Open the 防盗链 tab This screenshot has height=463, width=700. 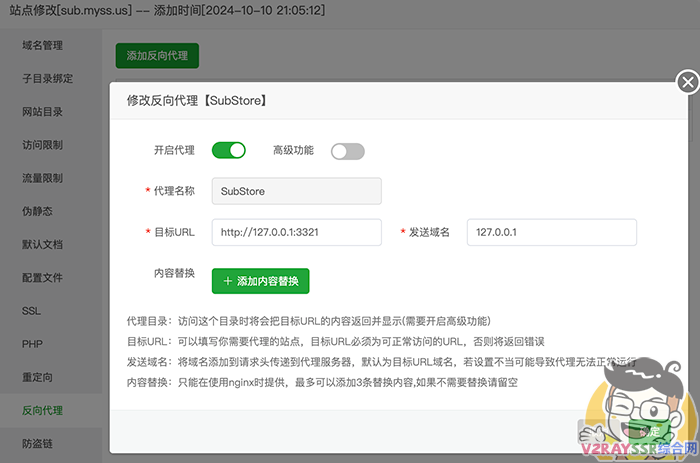point(37,443)
